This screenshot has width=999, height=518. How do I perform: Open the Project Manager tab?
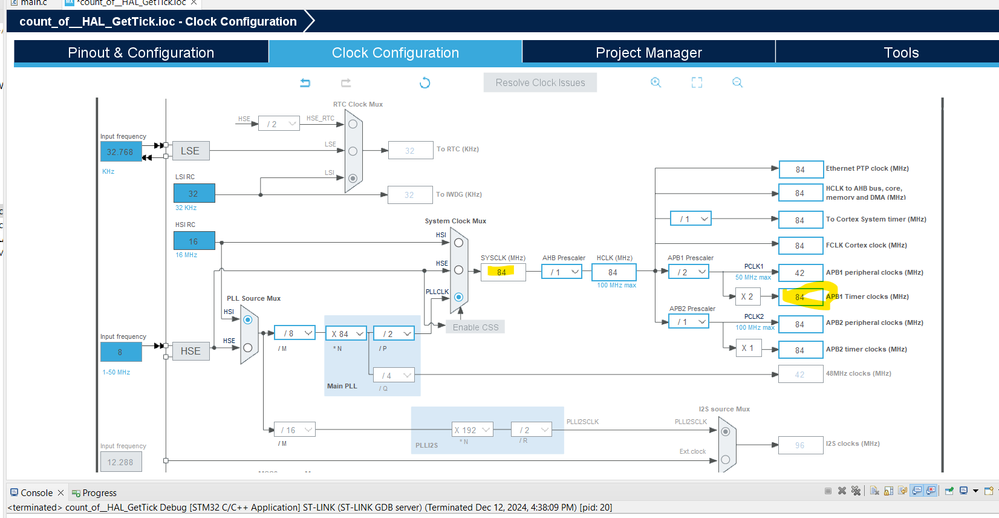coord(649,52)
